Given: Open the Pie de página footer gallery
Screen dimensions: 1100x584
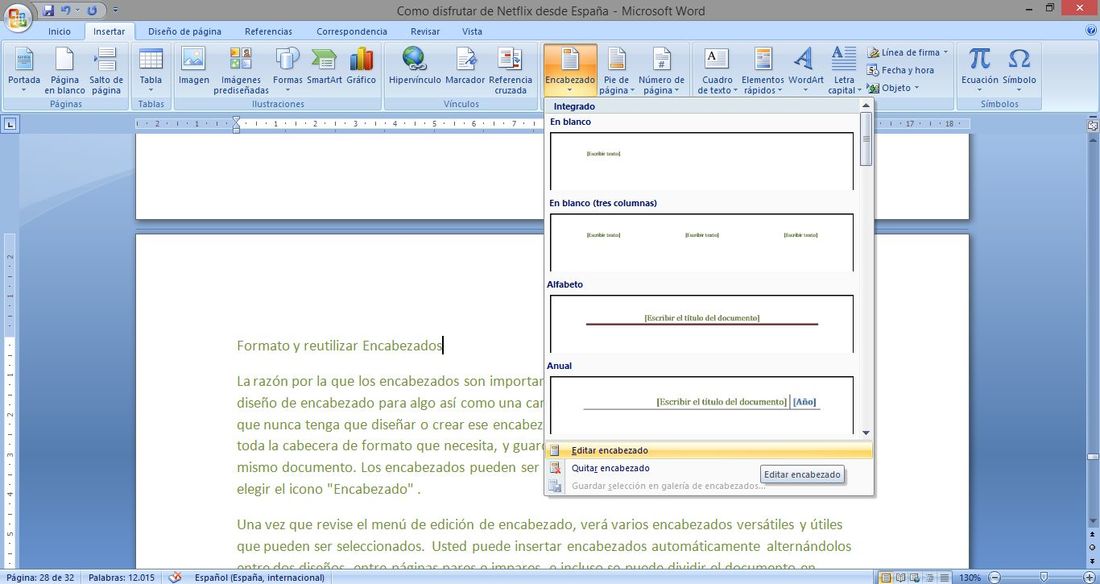Looking at the screenshot, I should click(617, 70).
